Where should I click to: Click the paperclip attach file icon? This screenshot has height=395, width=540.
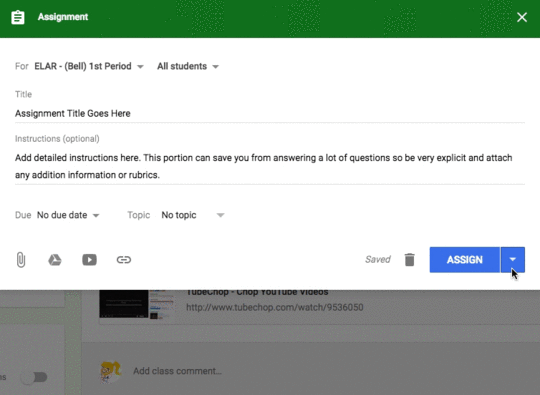pos(21,260)
